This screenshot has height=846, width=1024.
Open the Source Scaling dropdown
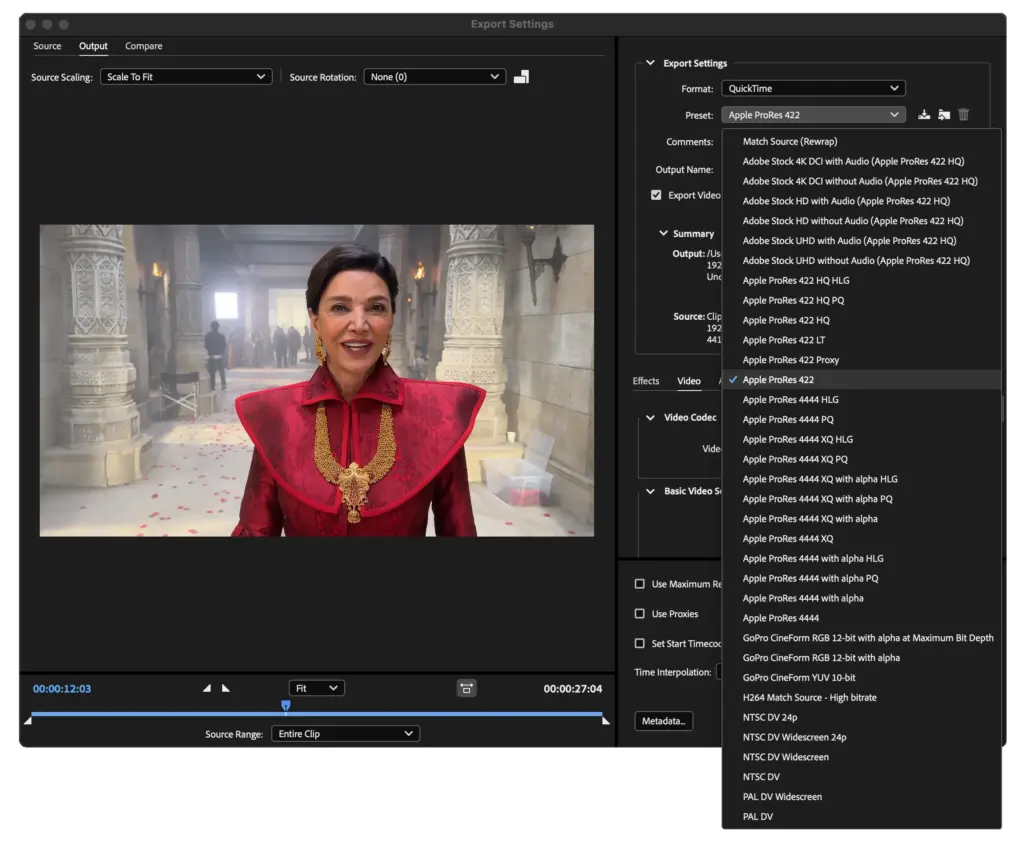tap(185, 77)
